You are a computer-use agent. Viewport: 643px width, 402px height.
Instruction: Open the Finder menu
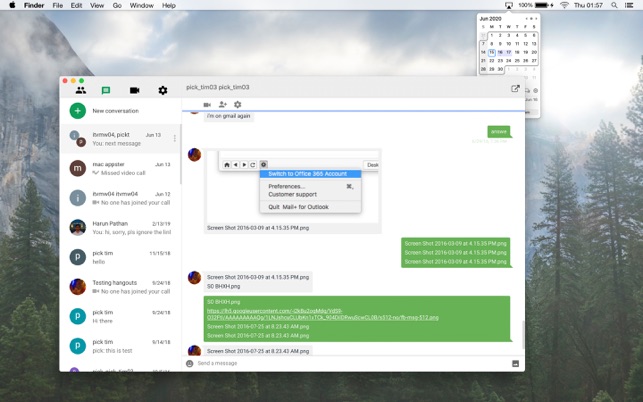point(34,5)
